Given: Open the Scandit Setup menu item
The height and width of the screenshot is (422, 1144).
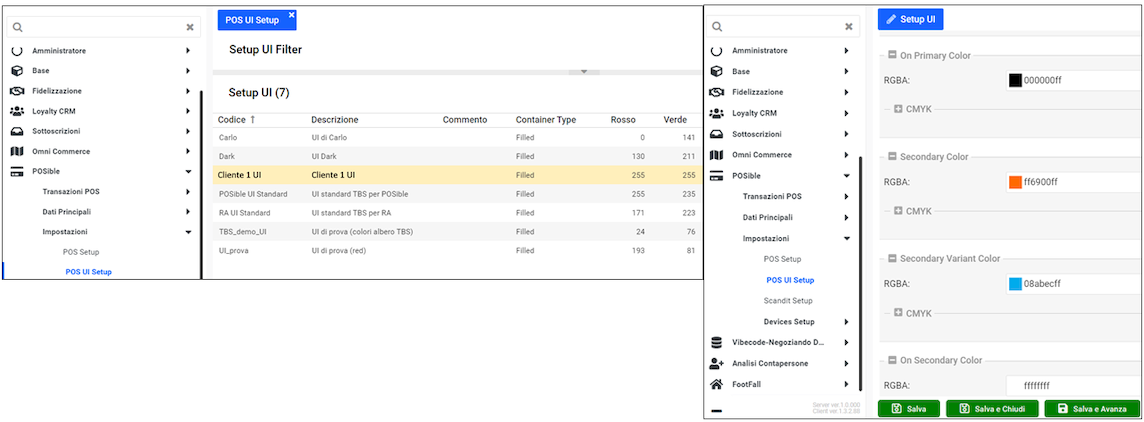Looking at the screenshot, I should pos(788,301).
